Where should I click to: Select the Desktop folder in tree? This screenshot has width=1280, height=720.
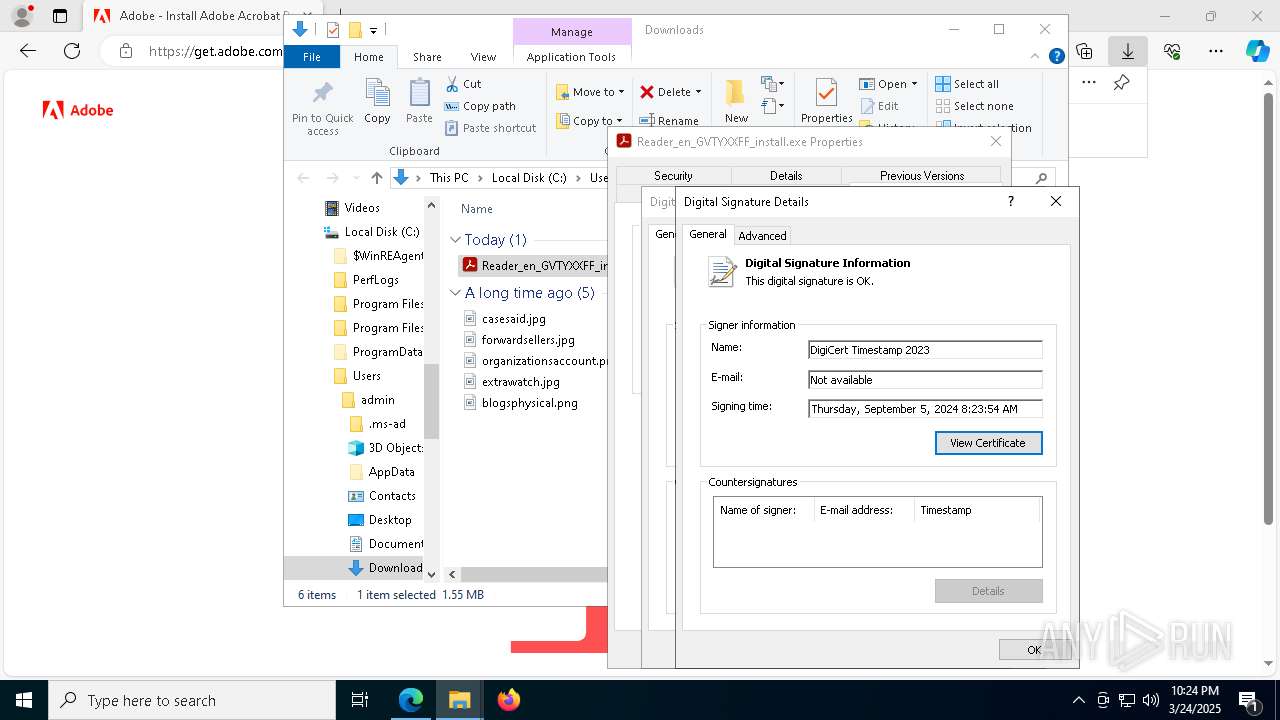(x=379, y=520)
